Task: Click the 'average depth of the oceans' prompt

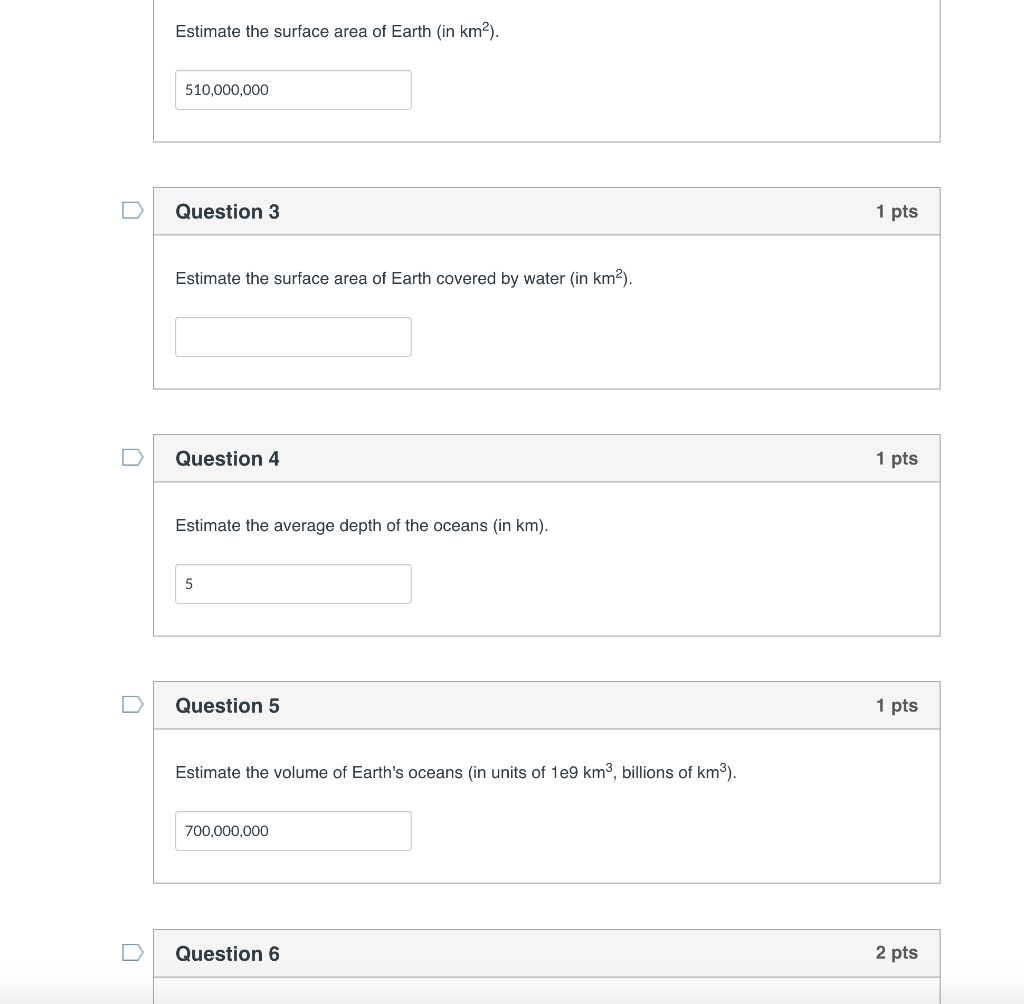Action: [361, 525]
